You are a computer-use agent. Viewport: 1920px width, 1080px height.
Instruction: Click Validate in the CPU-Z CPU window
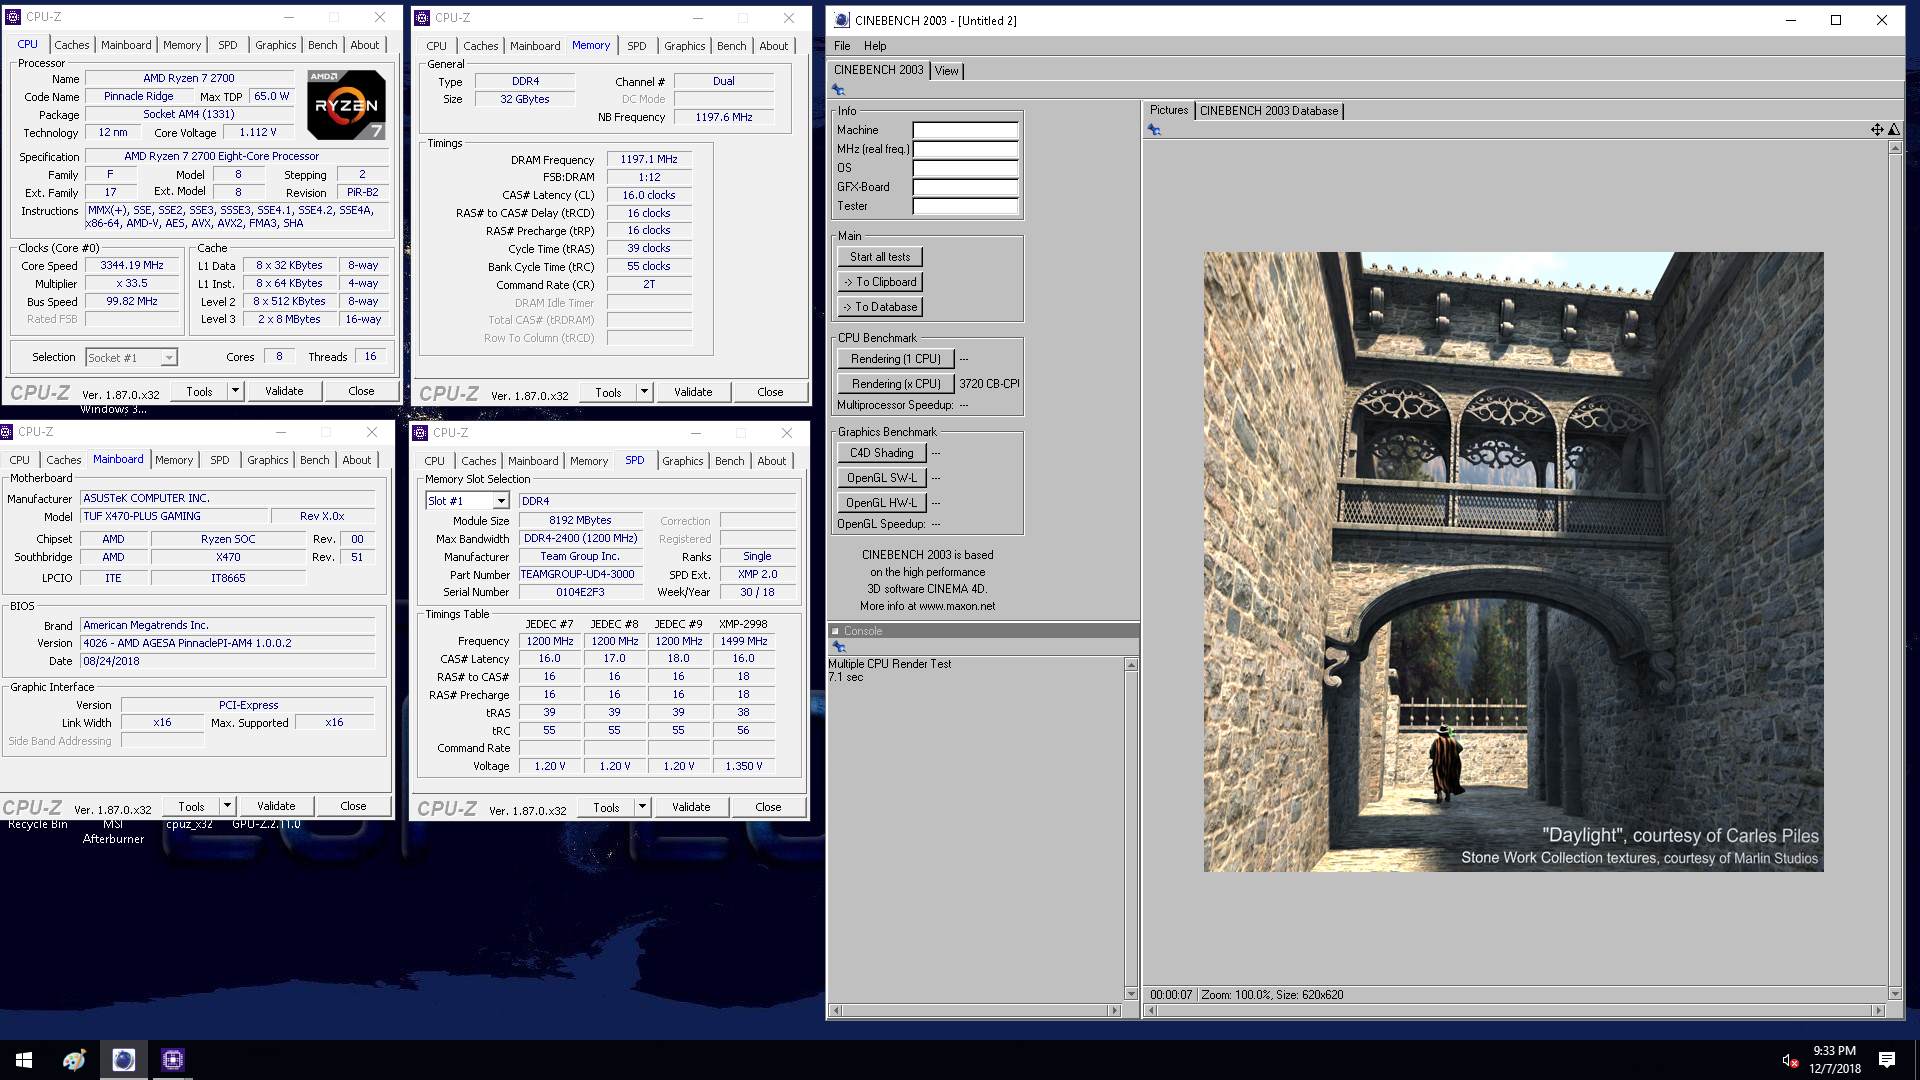(x=284, y=391)
